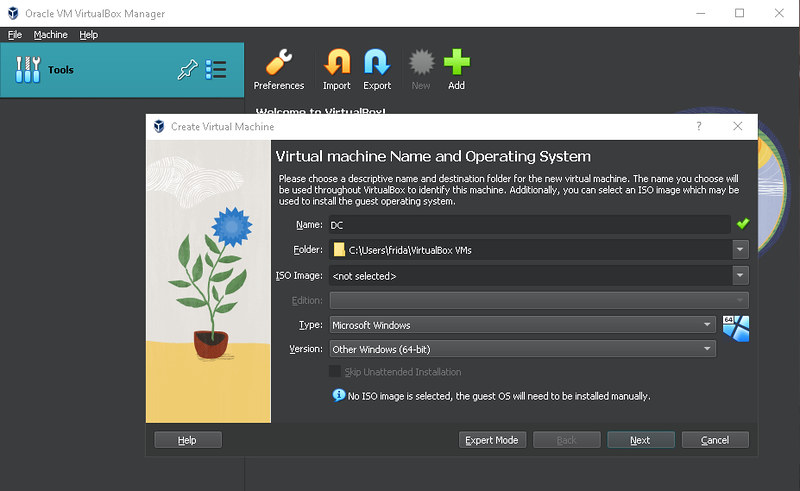Open the Type dropdown showing Microsoft Windows

(522, 325)
